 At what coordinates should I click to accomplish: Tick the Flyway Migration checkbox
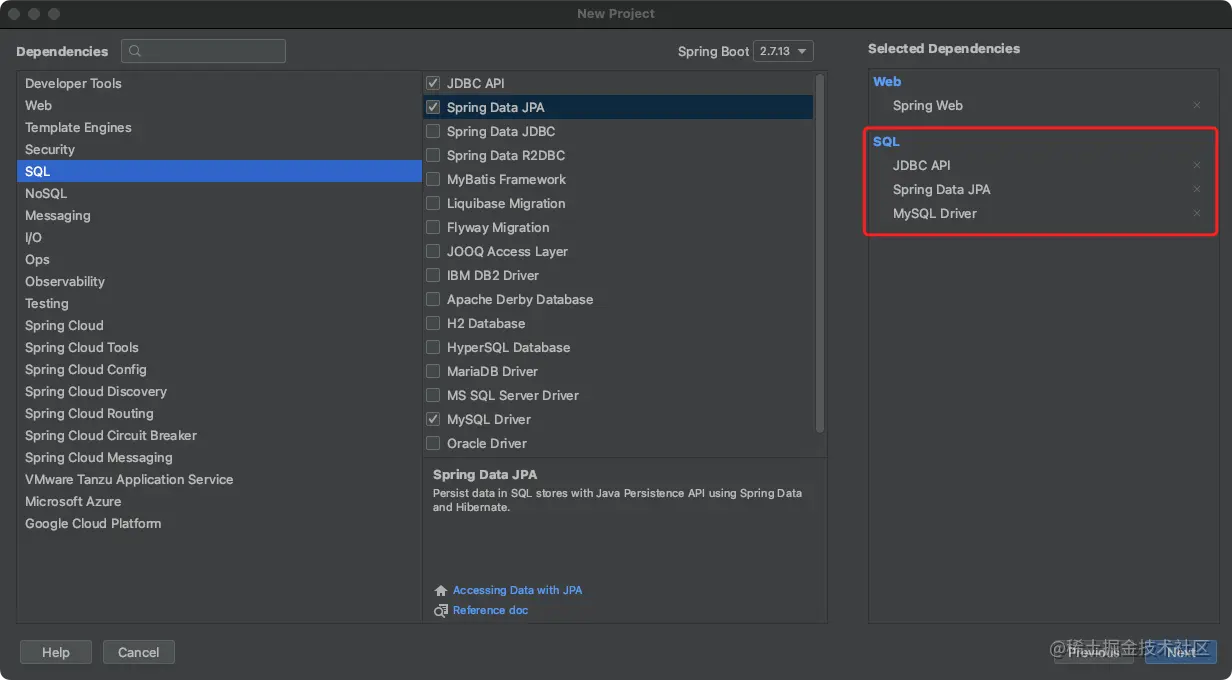433,228
